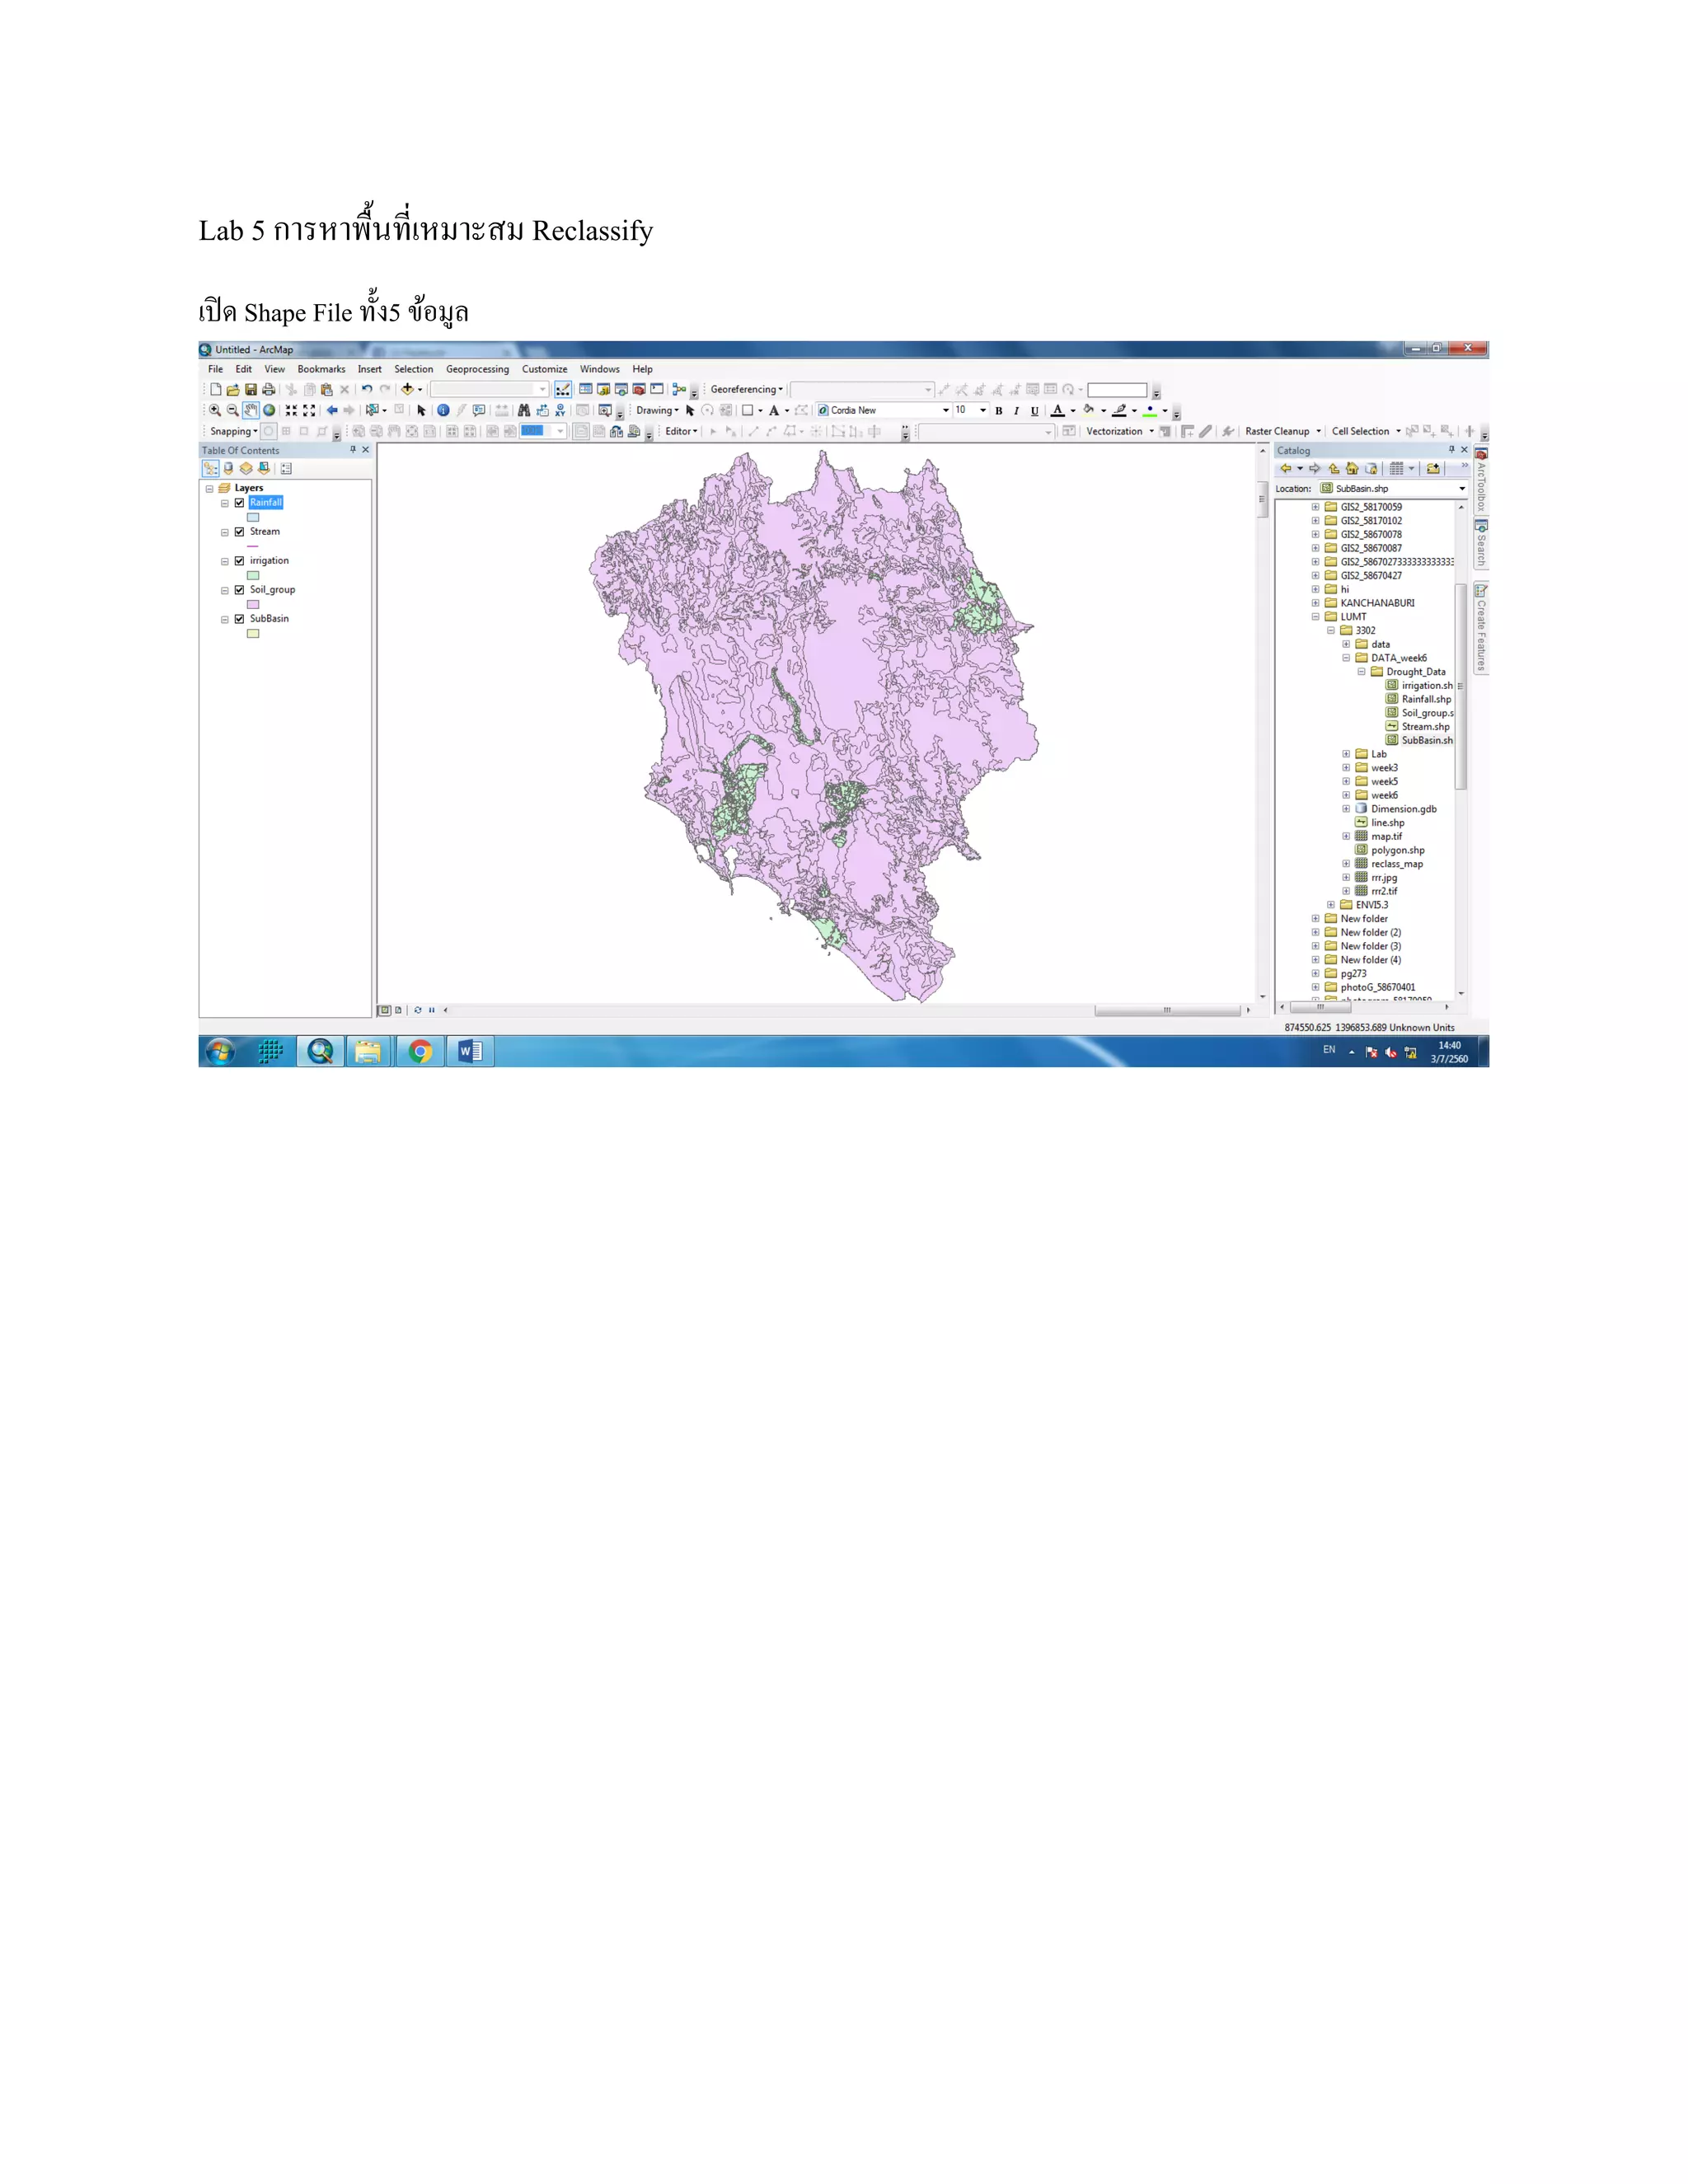This screenshot has width=1688, height=2184.
Task: Hide the SubBasin layer
Action: coord(239,619)
